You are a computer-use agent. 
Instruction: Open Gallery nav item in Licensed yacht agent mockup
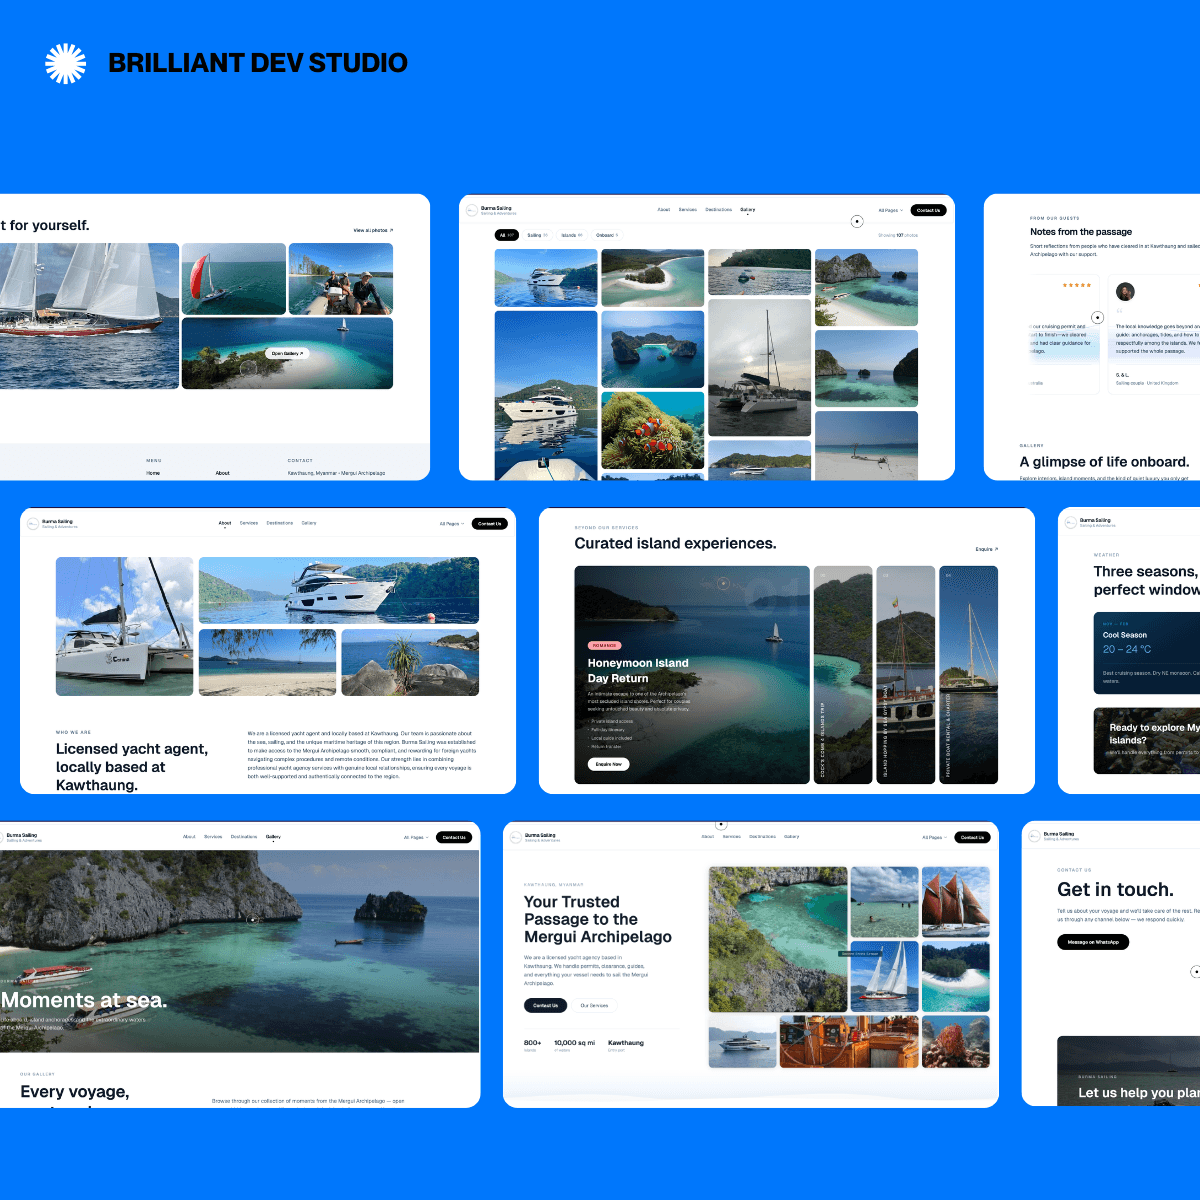[x=309, y=523]
